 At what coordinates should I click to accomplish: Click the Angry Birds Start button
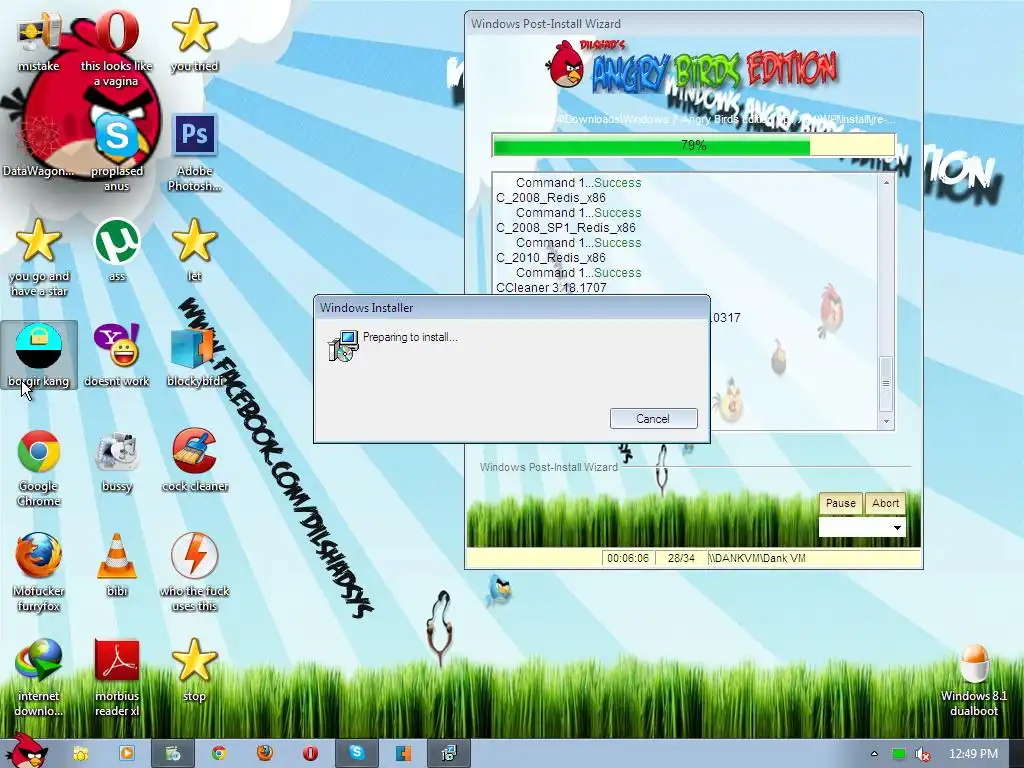point(27,751)
